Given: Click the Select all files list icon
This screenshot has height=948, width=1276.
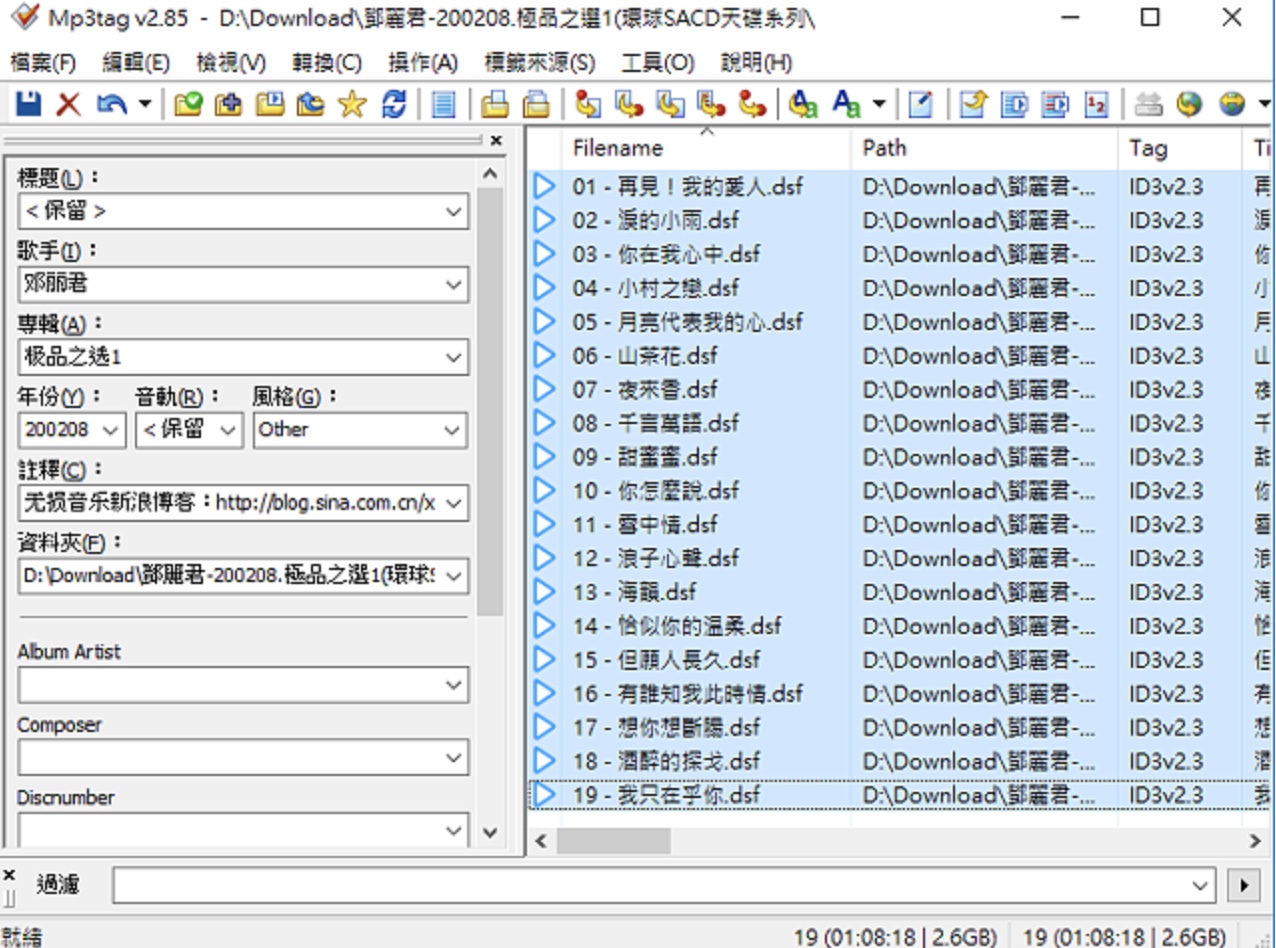Looking at the screenshot, I should 443,104.
